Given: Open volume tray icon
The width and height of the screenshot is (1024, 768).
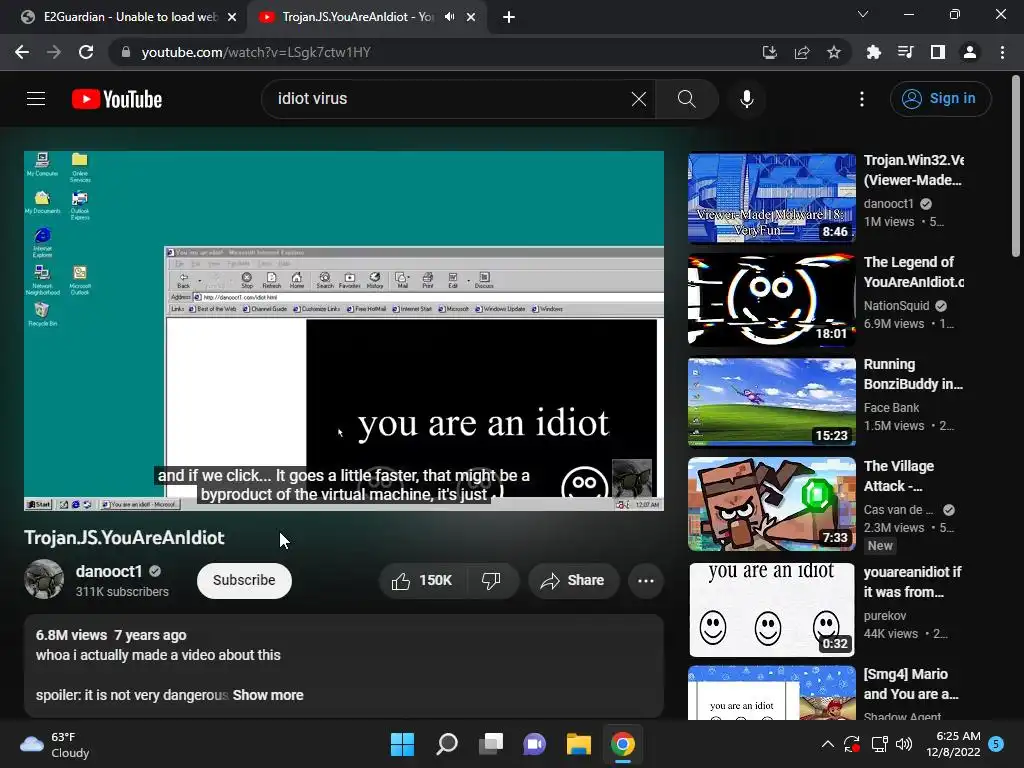Looking at the screenshot, I should [904, 744].
